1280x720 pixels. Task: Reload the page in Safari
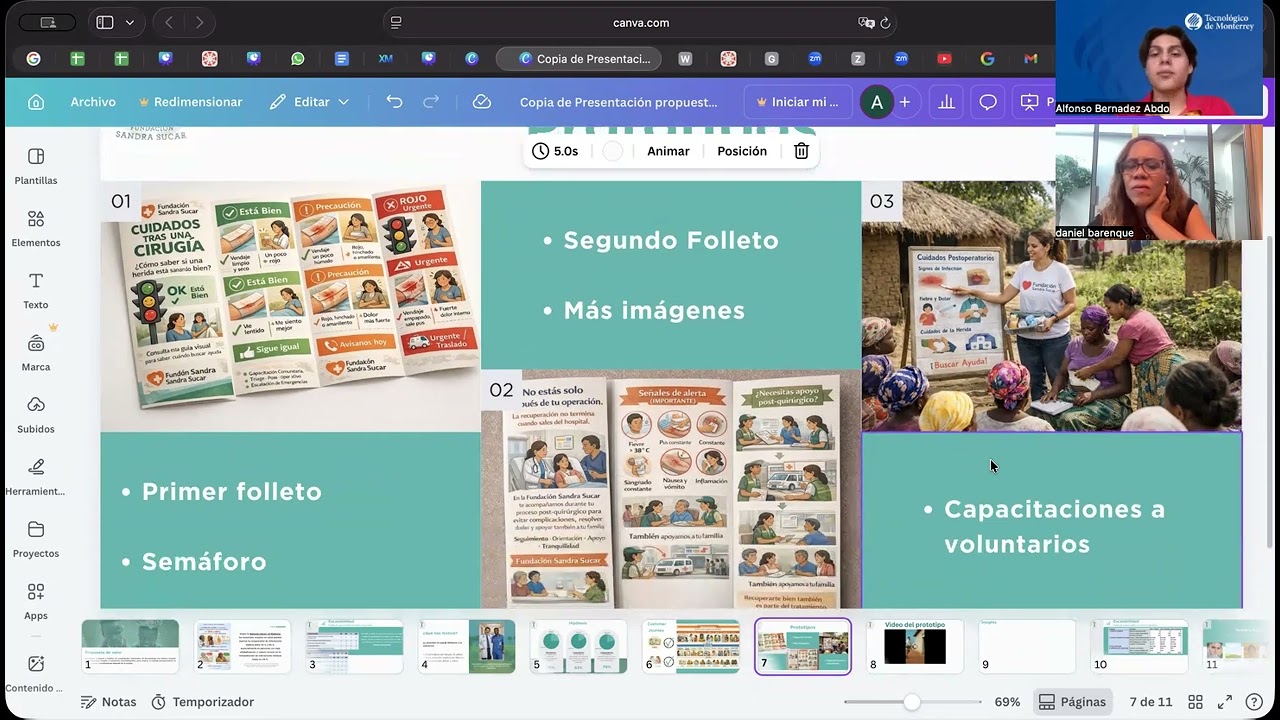[885, 23]
